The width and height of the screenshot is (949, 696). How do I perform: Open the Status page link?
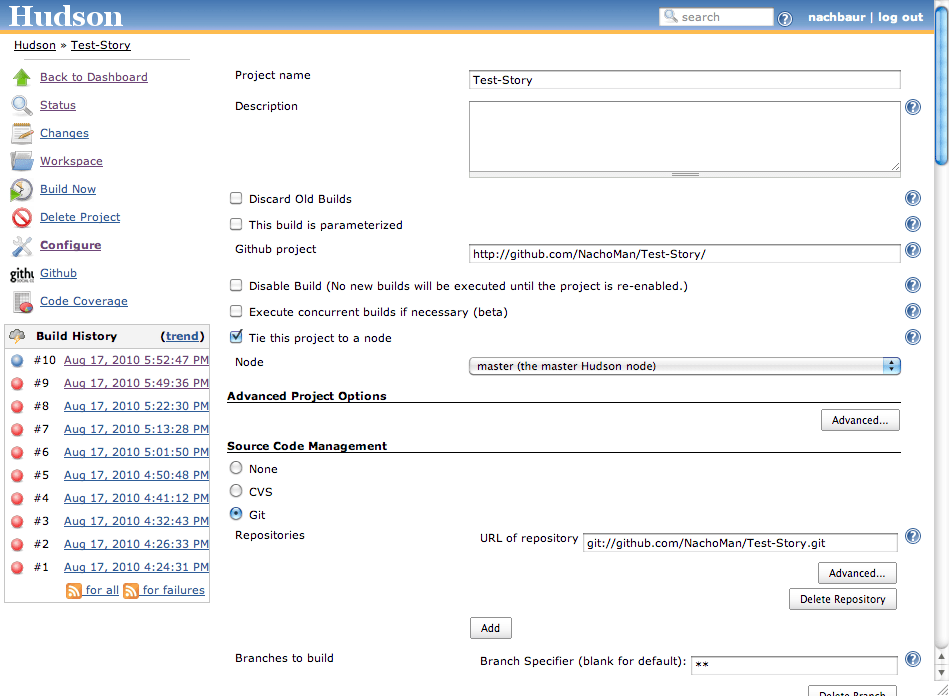click(x=58, y=105)
